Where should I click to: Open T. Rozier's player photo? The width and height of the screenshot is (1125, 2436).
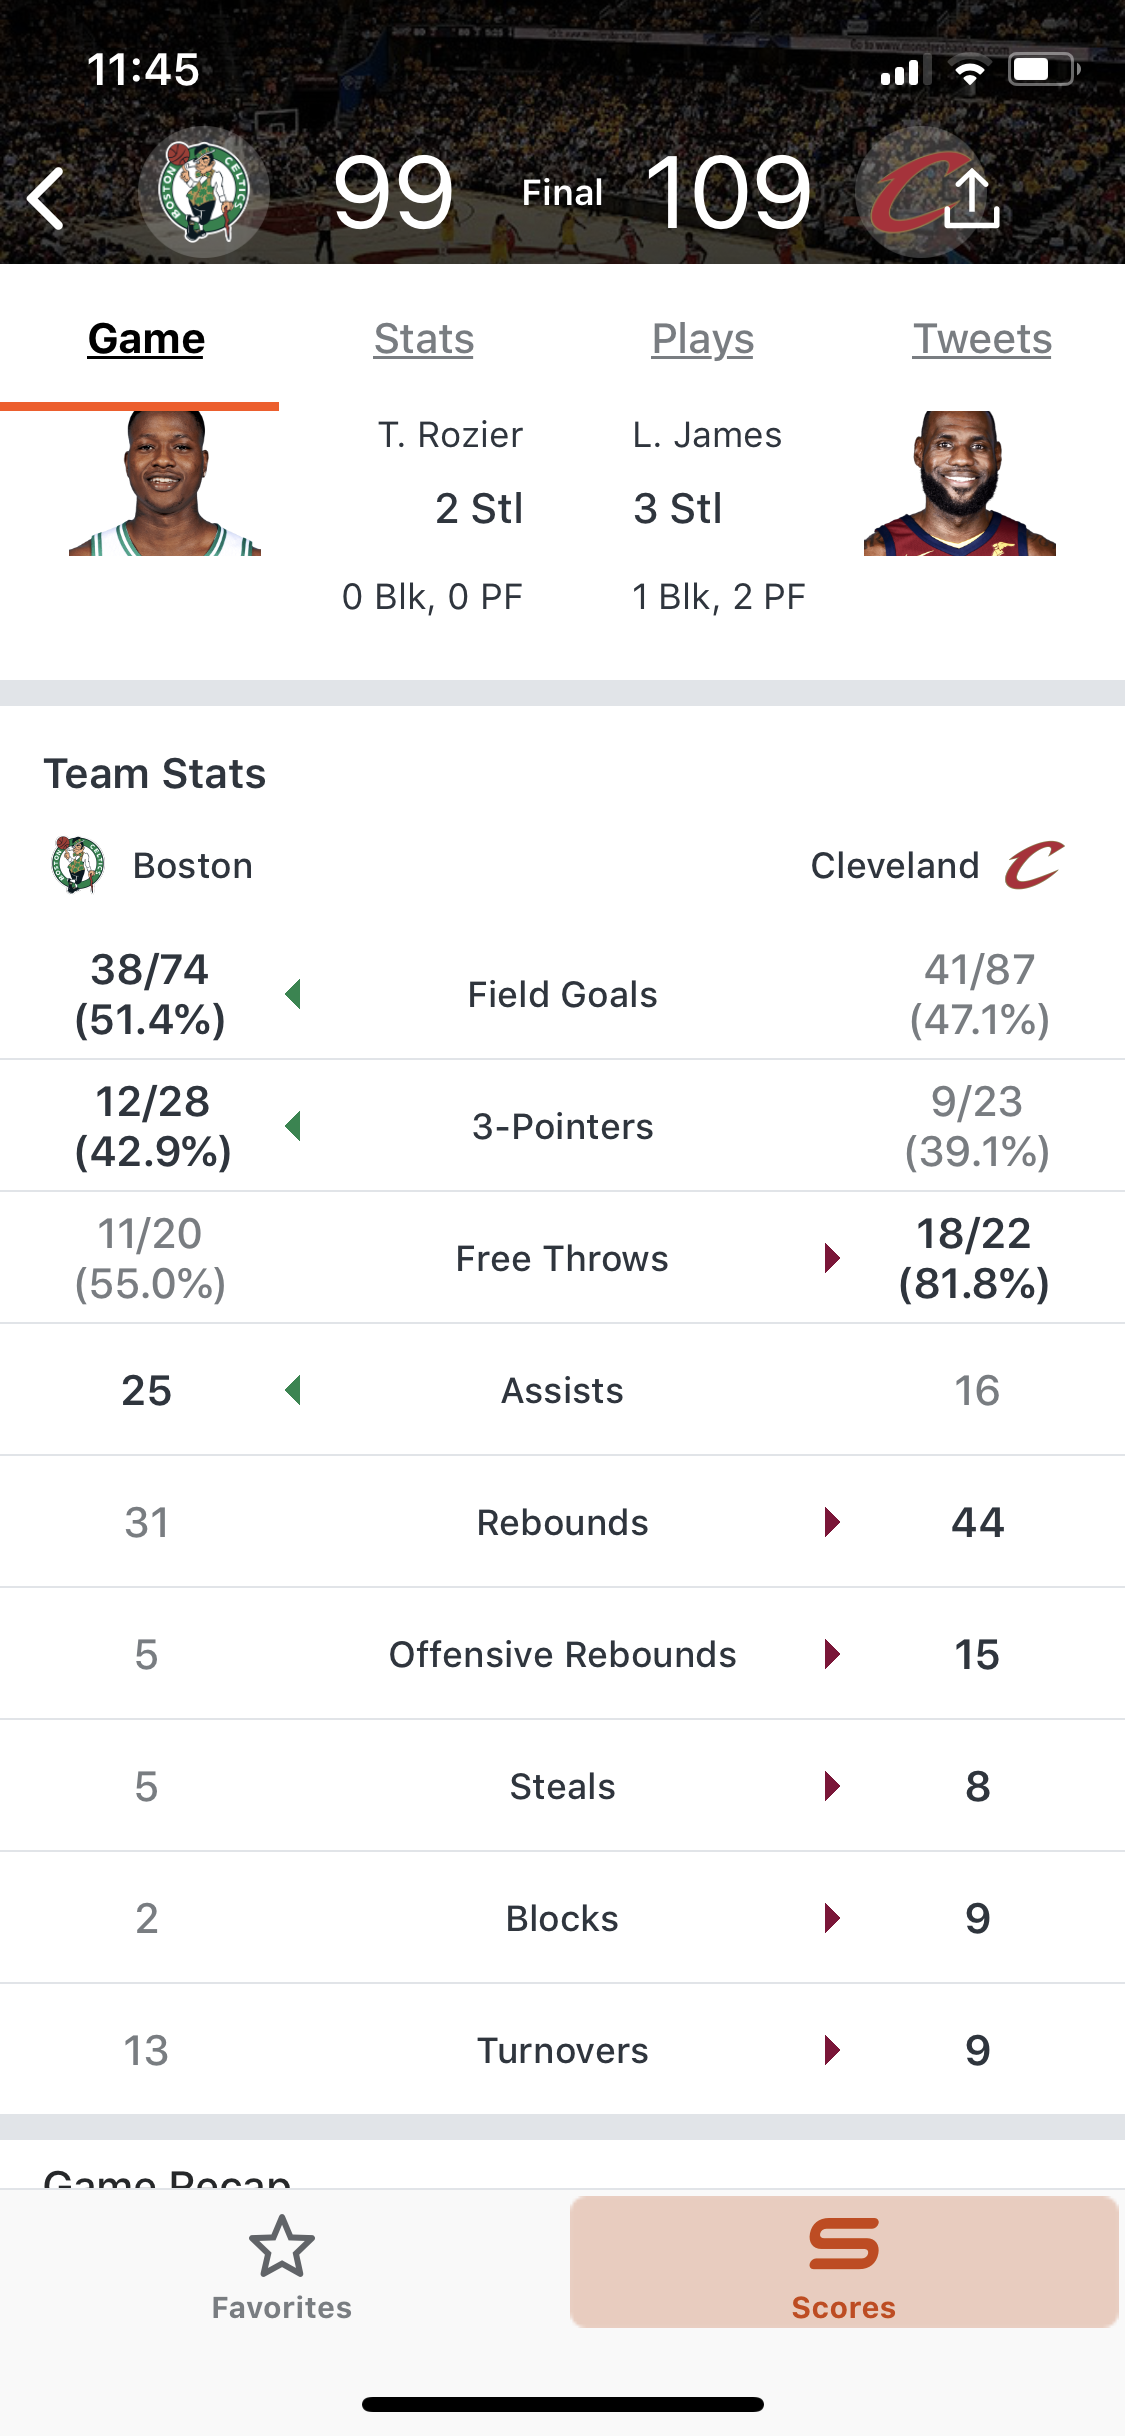click(165, 483)
